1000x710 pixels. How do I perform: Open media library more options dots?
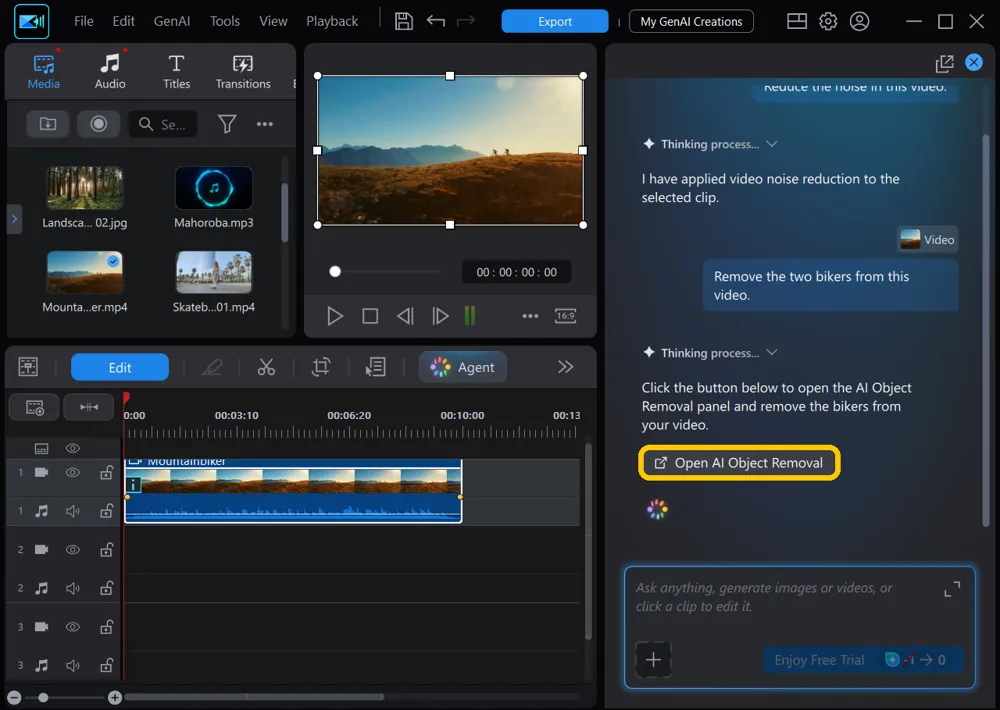point(265,124)
